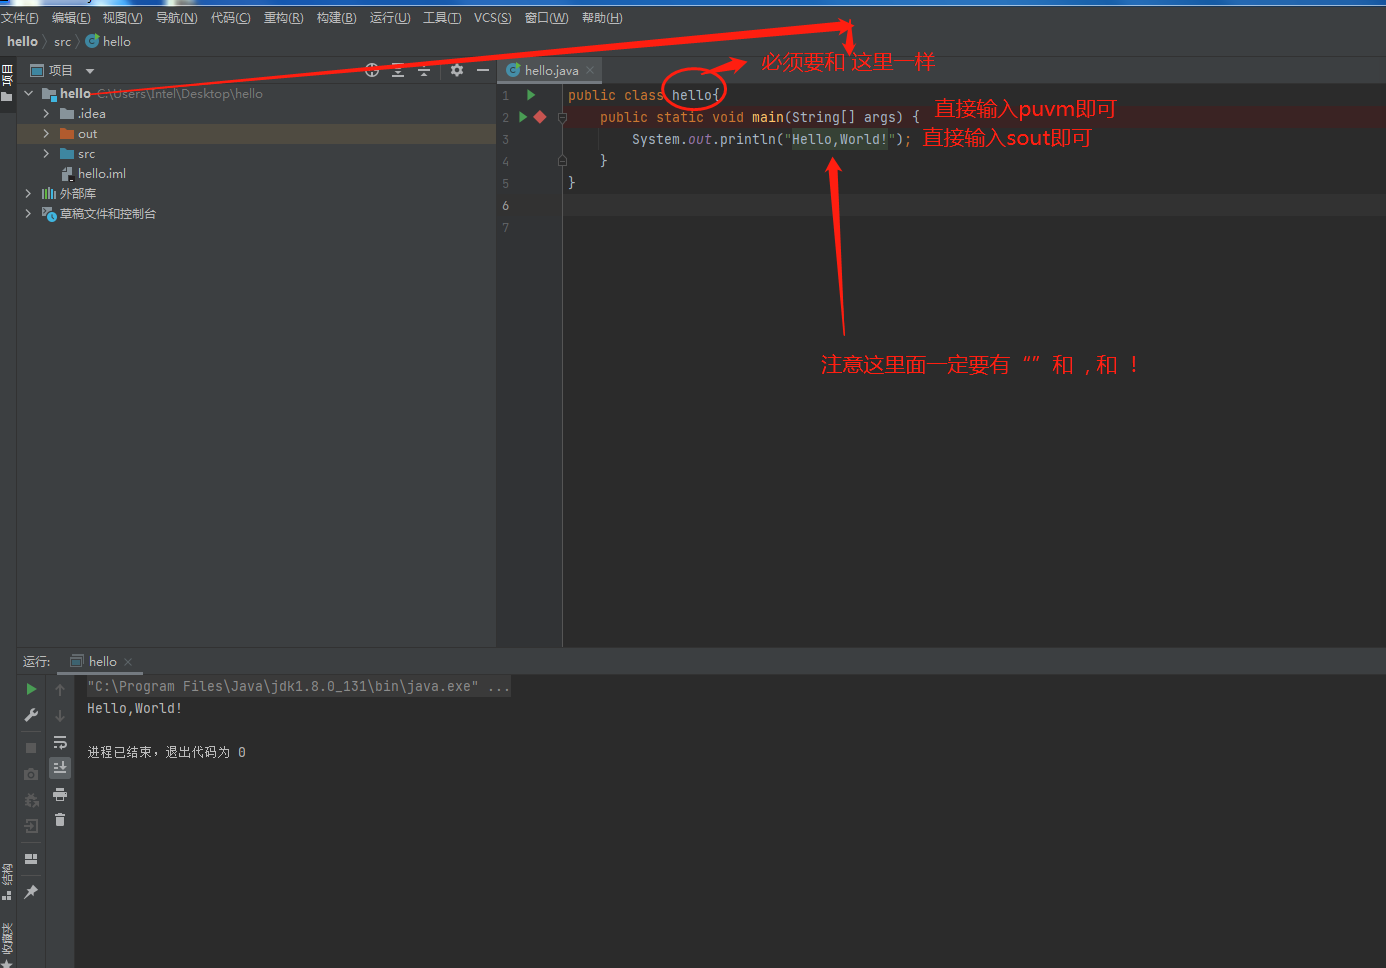Open the 运行(U) menu
The image size is (1386, 968).
390,18
